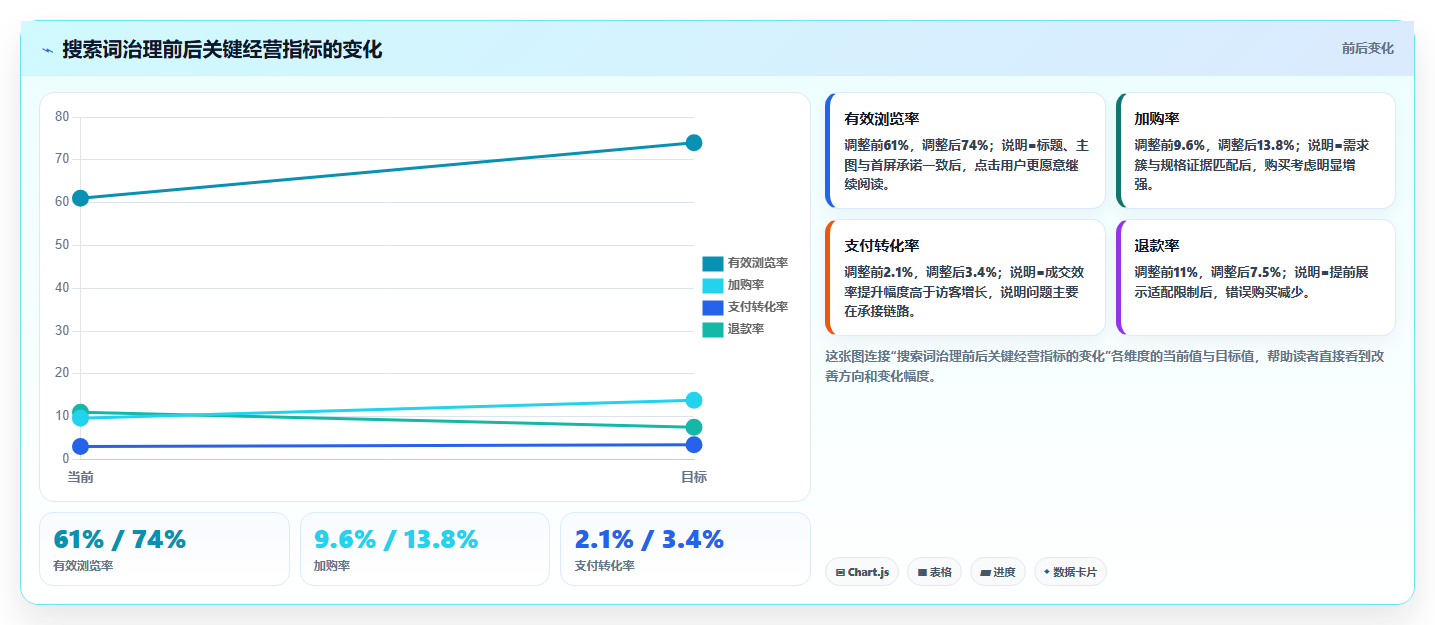The width and height of the screenshot is (1435, 625).
Task: Click the 有效浏览率 caption under 61% / 74%
Action: 83,566
